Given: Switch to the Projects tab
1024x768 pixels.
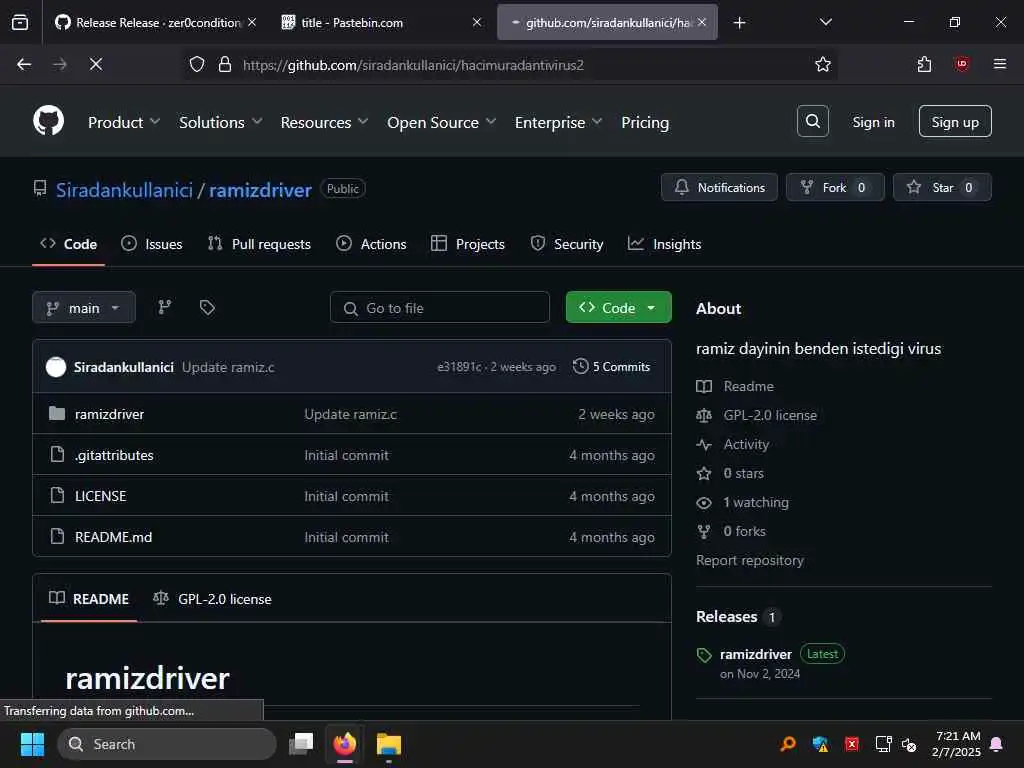Looking at the screenshot, I should coord(468,244).
